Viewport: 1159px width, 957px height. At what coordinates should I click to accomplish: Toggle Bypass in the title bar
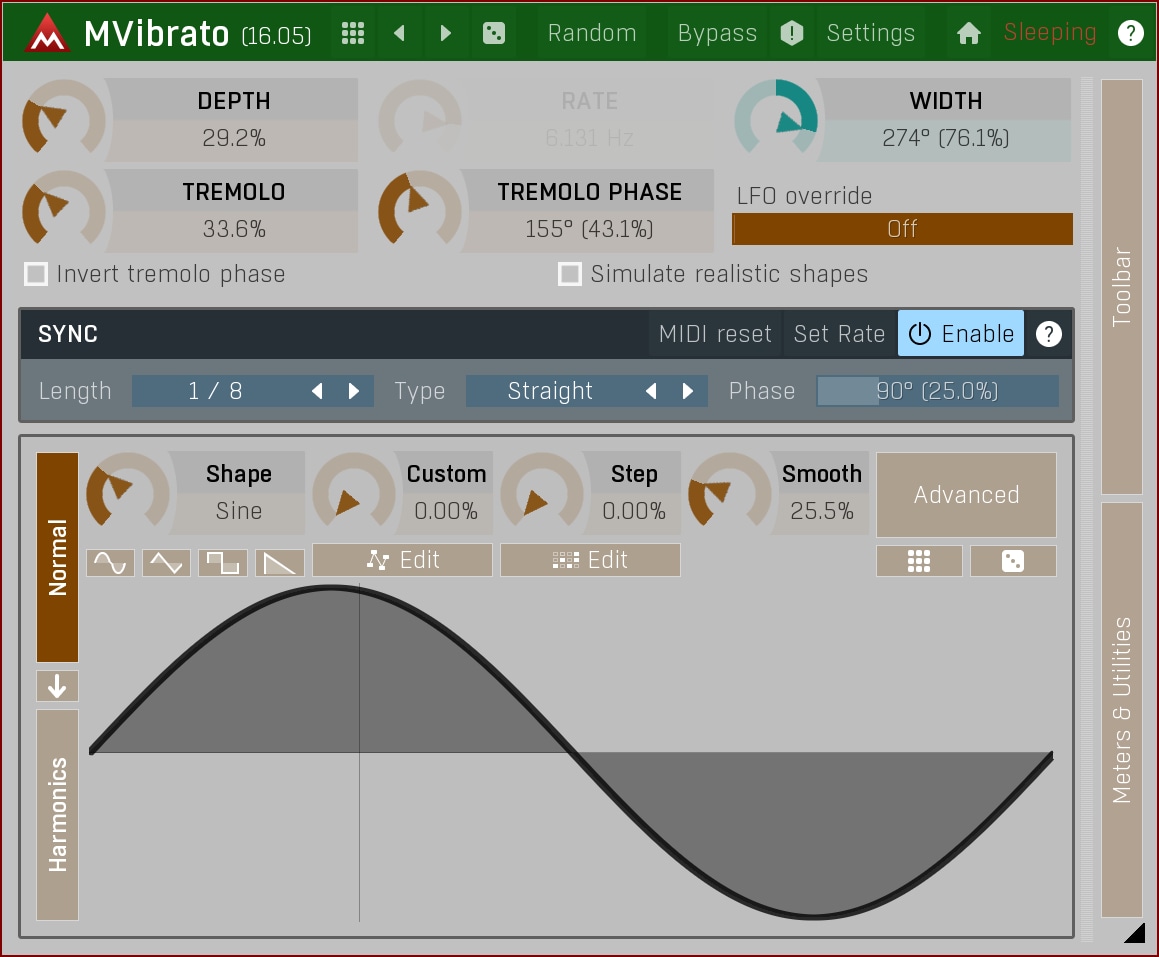click(717, 33)
